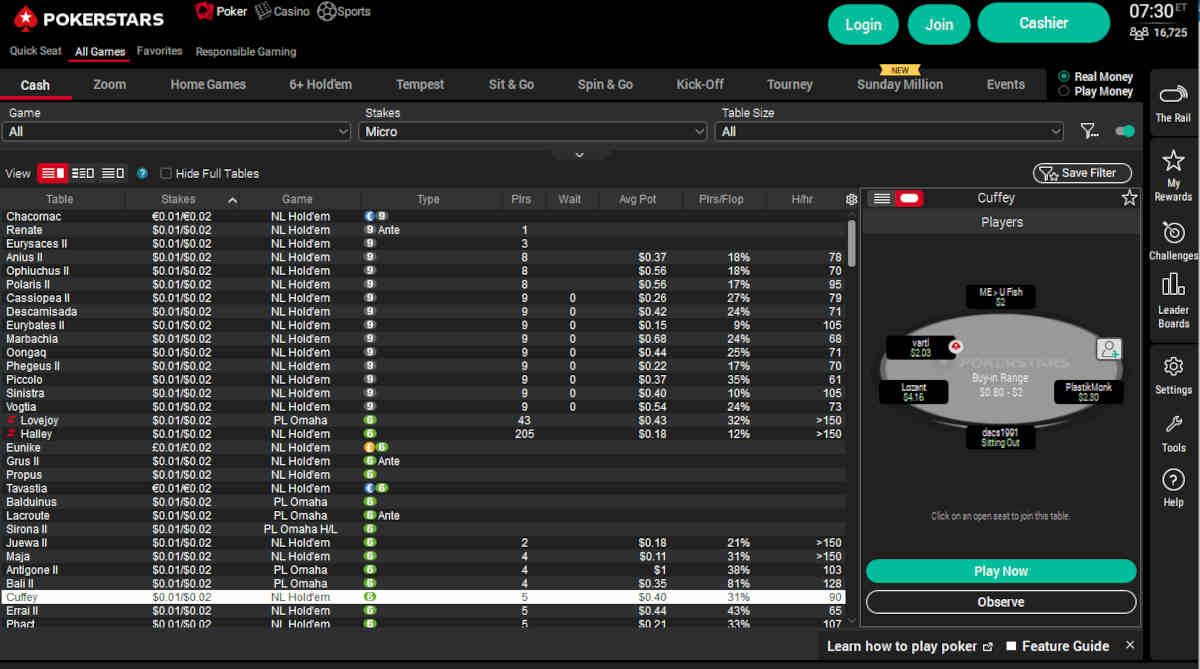Click player seat PlastikMonk
The width and height of the screenshot is (1200, 669).
click(1088, 391)
